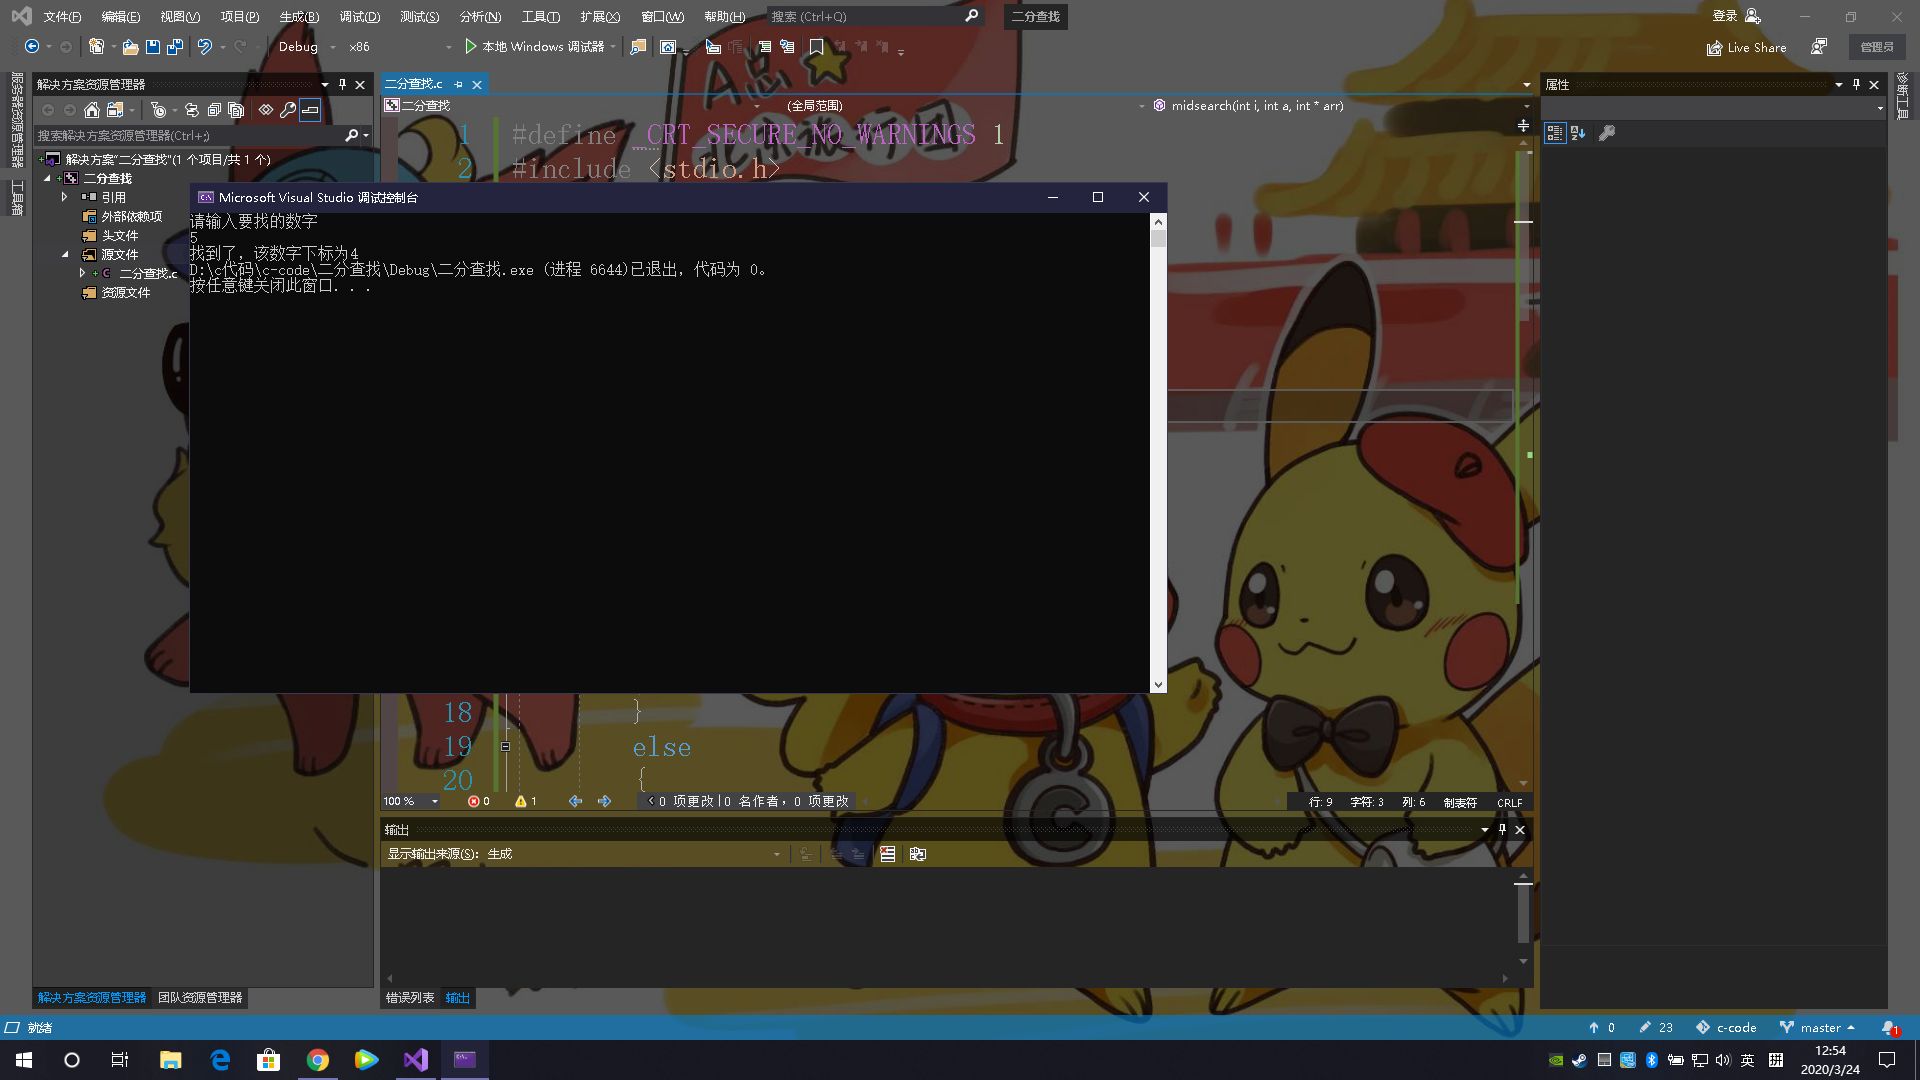
Task: Toggle pin on Solution Explorer panel
Action: [x=342, y=85]
